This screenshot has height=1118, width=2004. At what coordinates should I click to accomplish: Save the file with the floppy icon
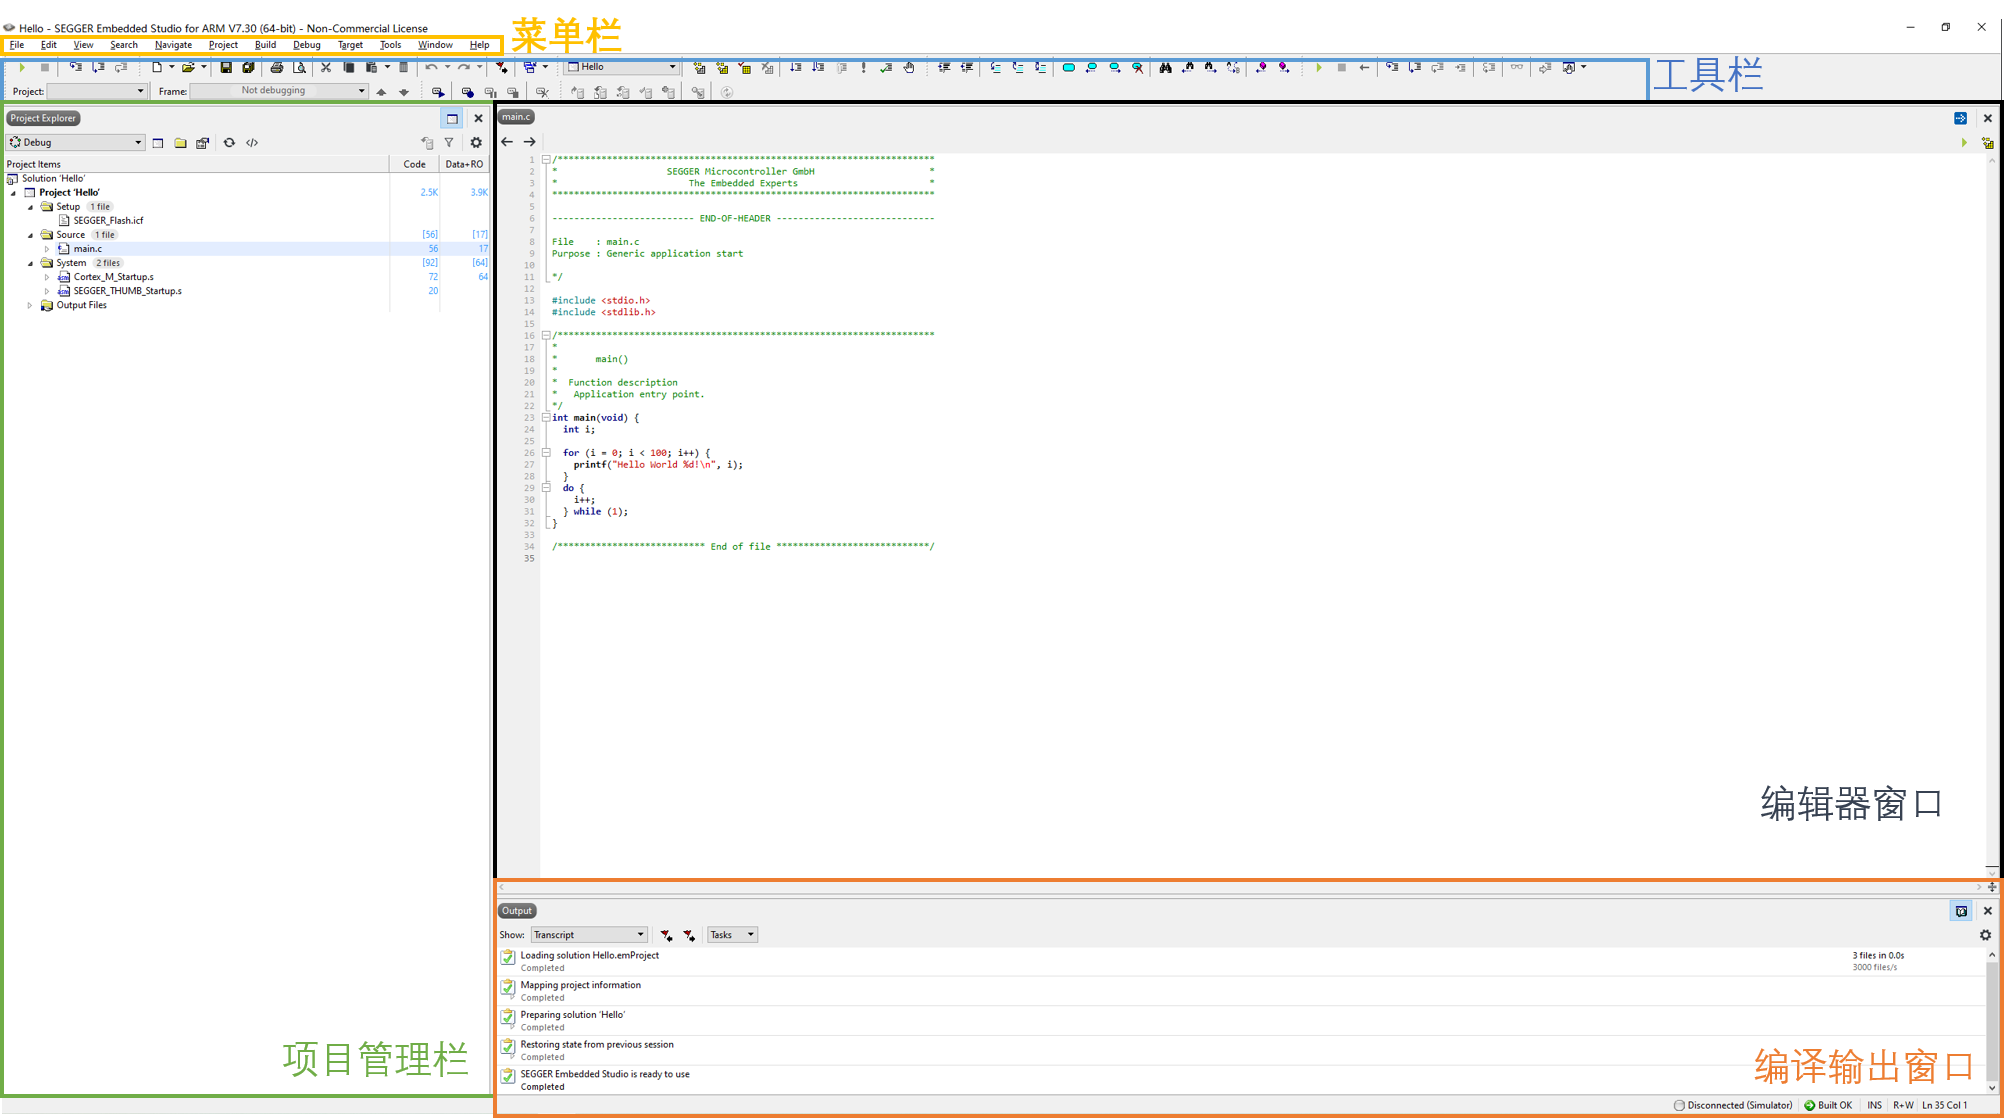(x=226, y=67)
